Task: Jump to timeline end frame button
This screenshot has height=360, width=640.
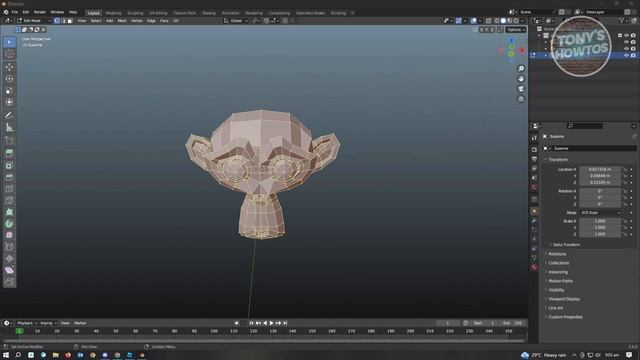Action: (285, 323)
